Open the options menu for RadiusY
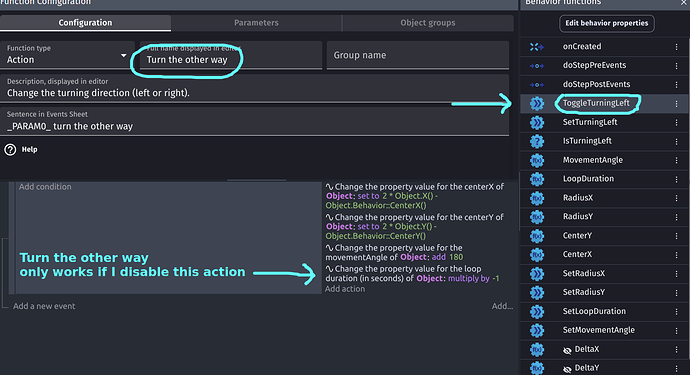This screenshot has width=690, height=375. click(x=676, y=217)
